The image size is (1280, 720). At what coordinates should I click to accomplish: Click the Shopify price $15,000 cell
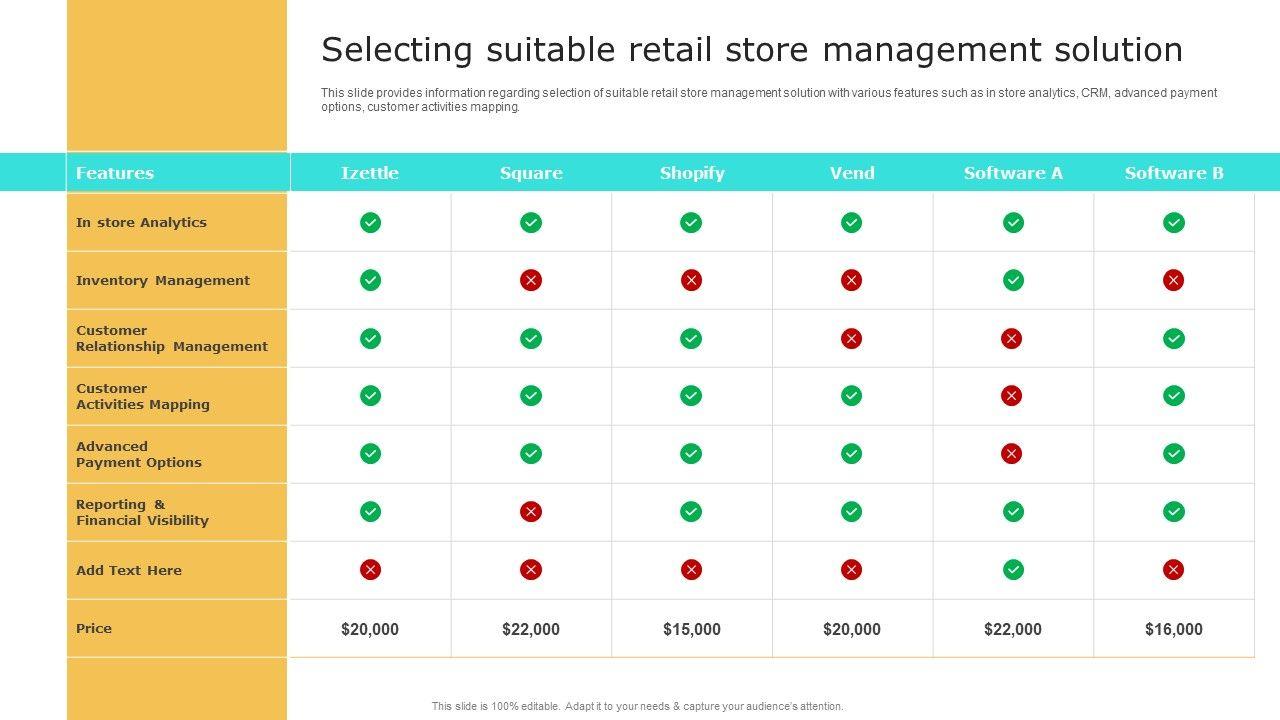(692, 629)
